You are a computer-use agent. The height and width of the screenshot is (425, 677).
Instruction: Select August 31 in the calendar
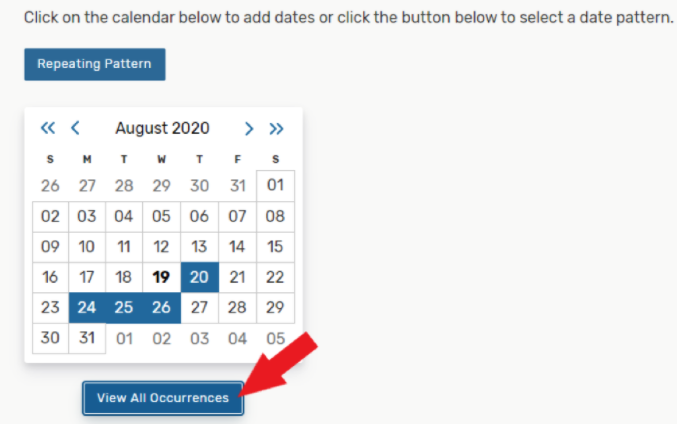click(x=87, y=338)
